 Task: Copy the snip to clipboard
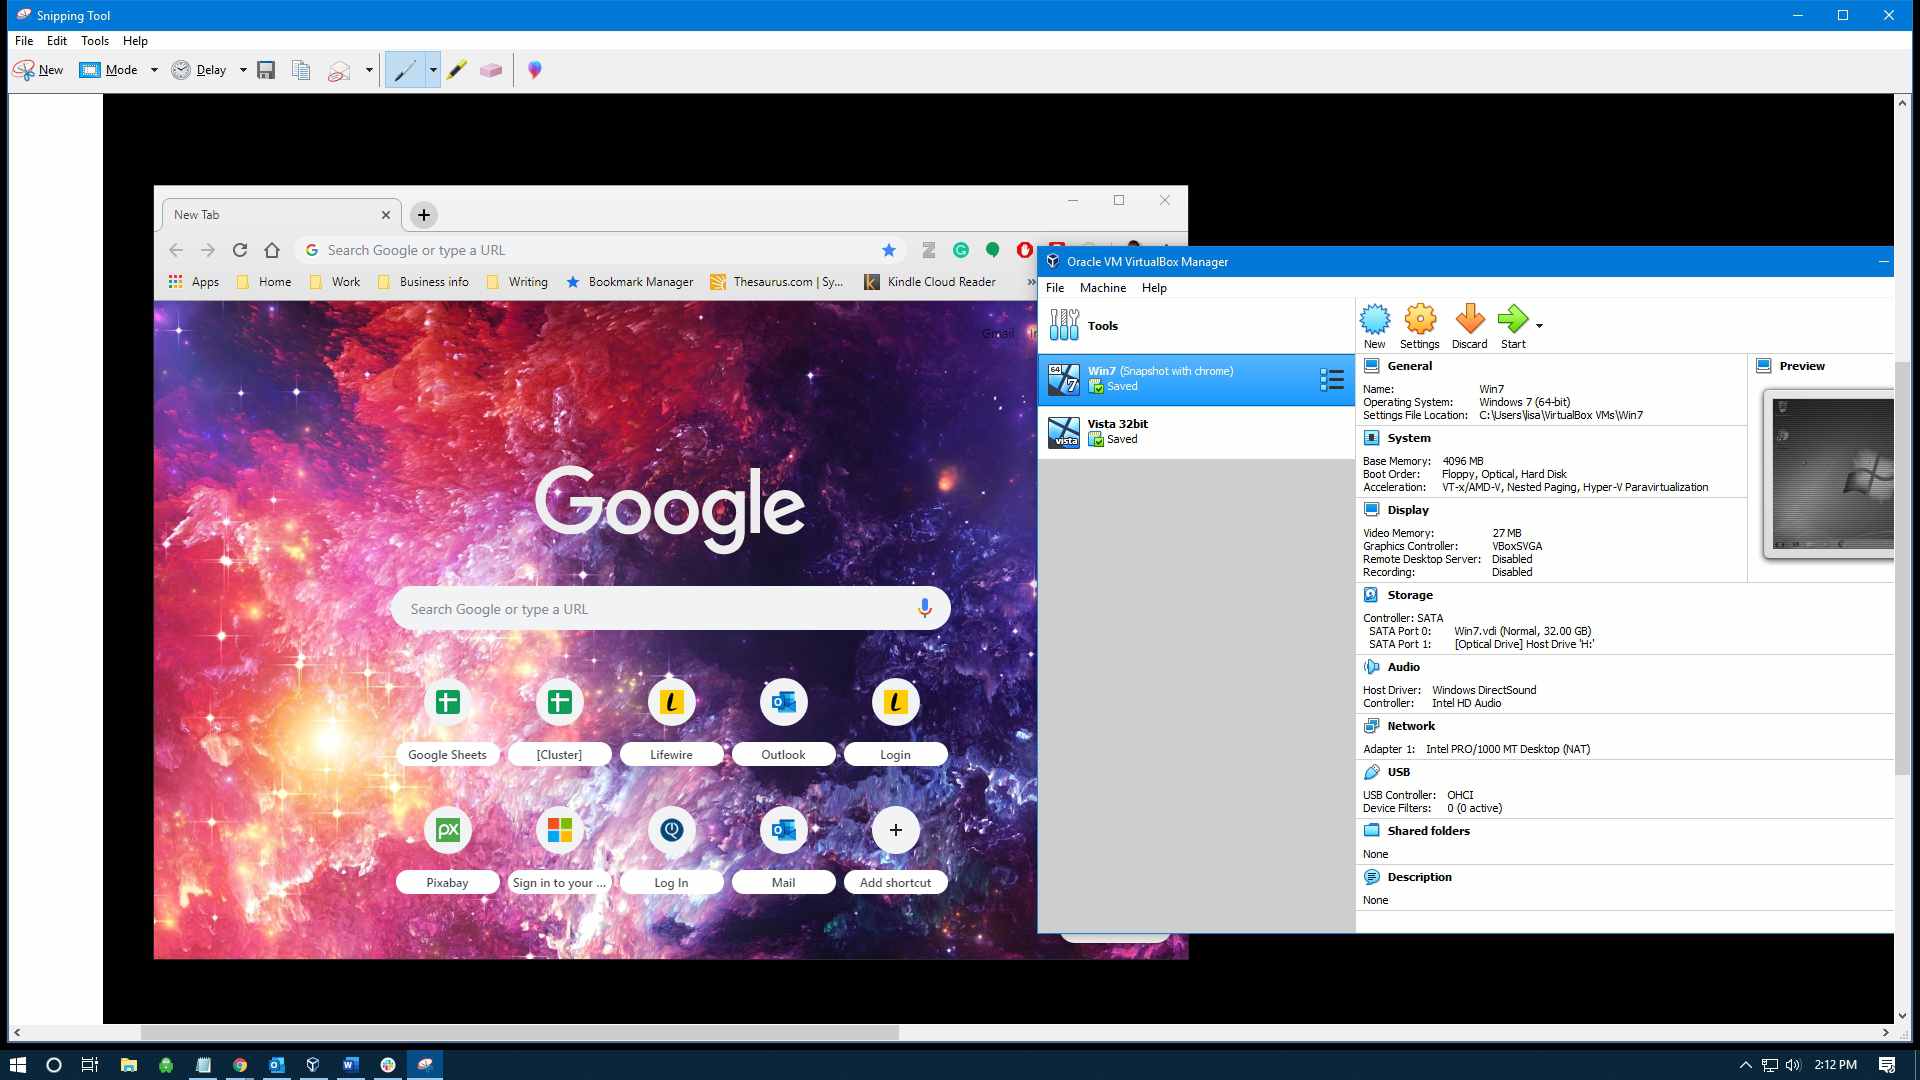coord(301,70)
